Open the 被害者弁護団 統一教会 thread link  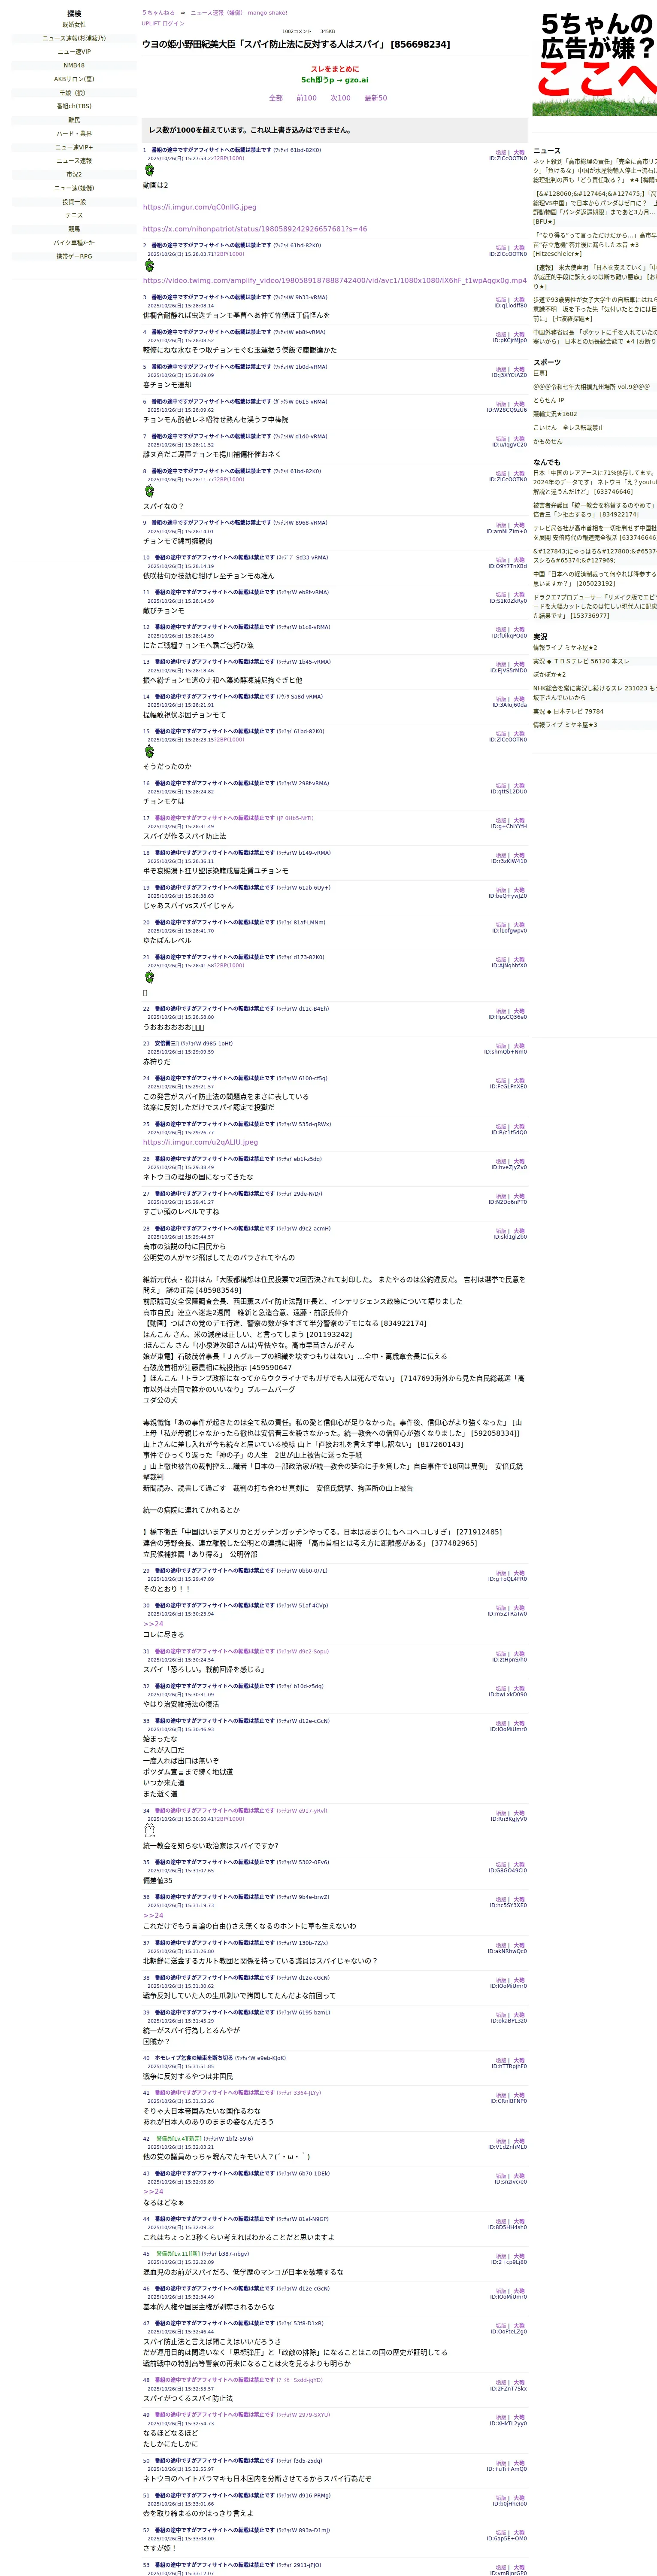(x=595, y=510)
